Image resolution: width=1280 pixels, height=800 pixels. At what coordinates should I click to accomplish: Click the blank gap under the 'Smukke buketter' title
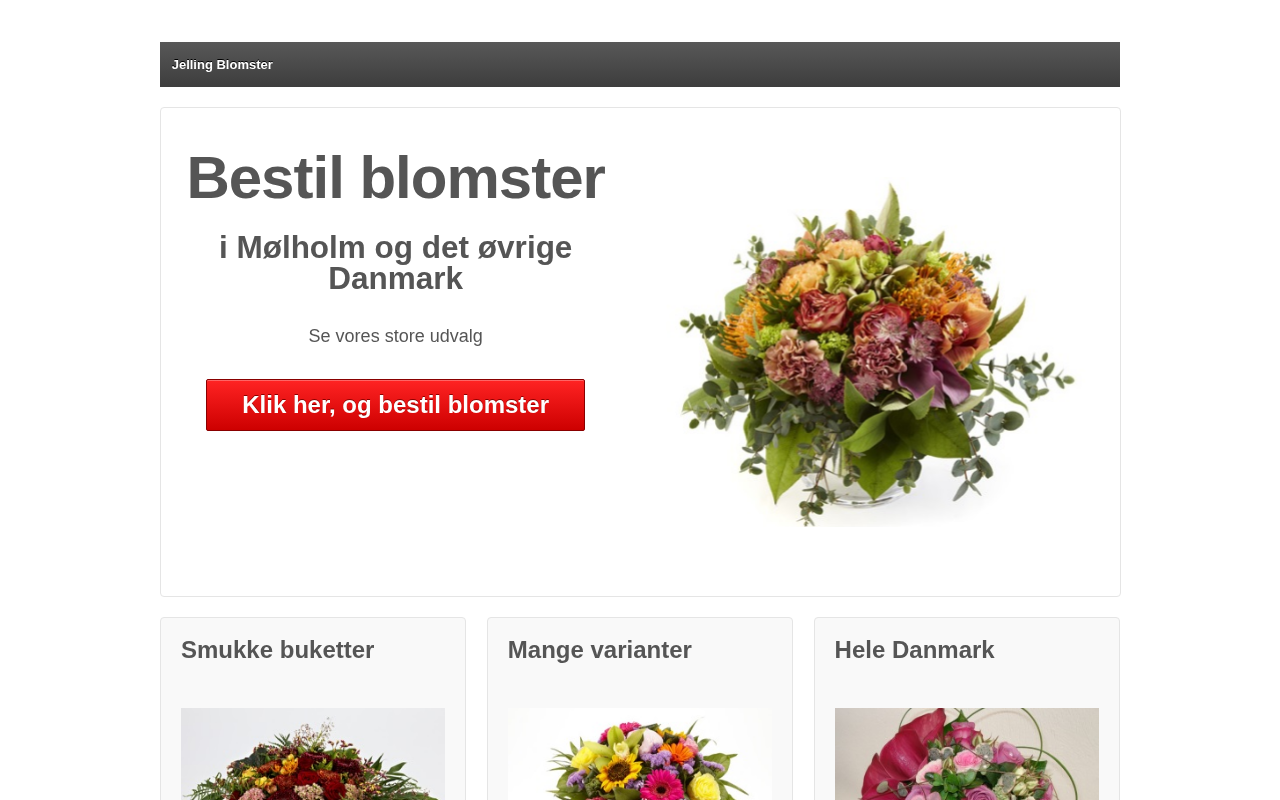point(313,687)
